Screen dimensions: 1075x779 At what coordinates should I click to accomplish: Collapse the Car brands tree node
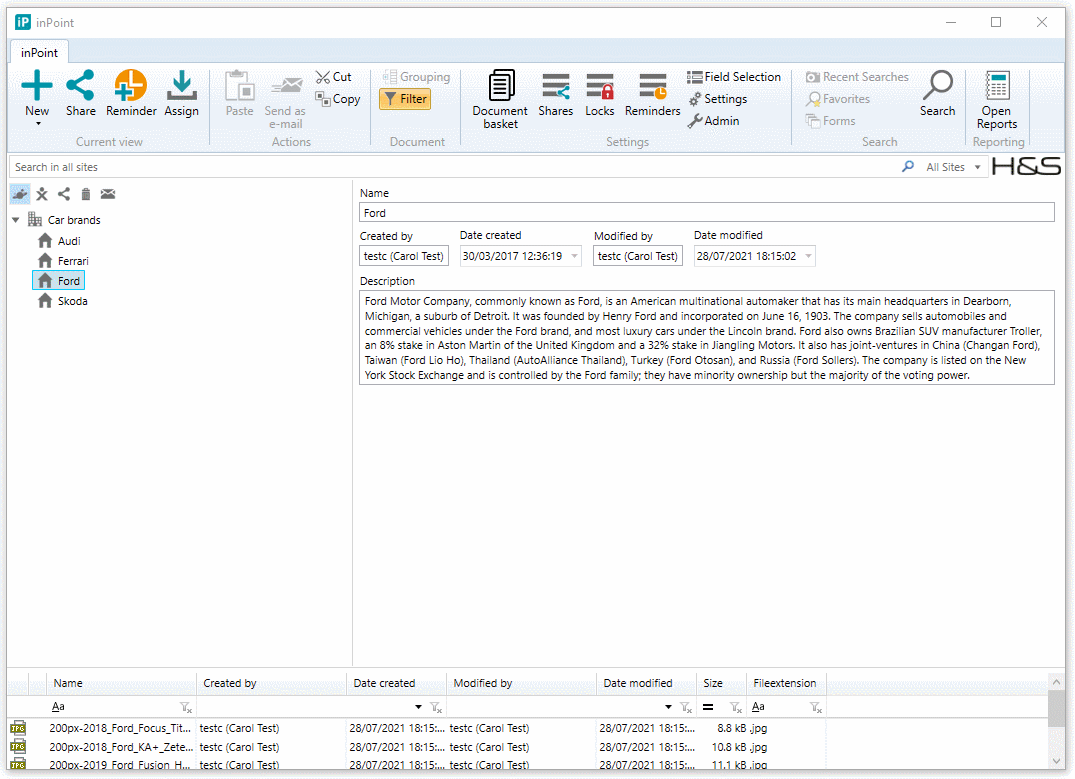16,220
